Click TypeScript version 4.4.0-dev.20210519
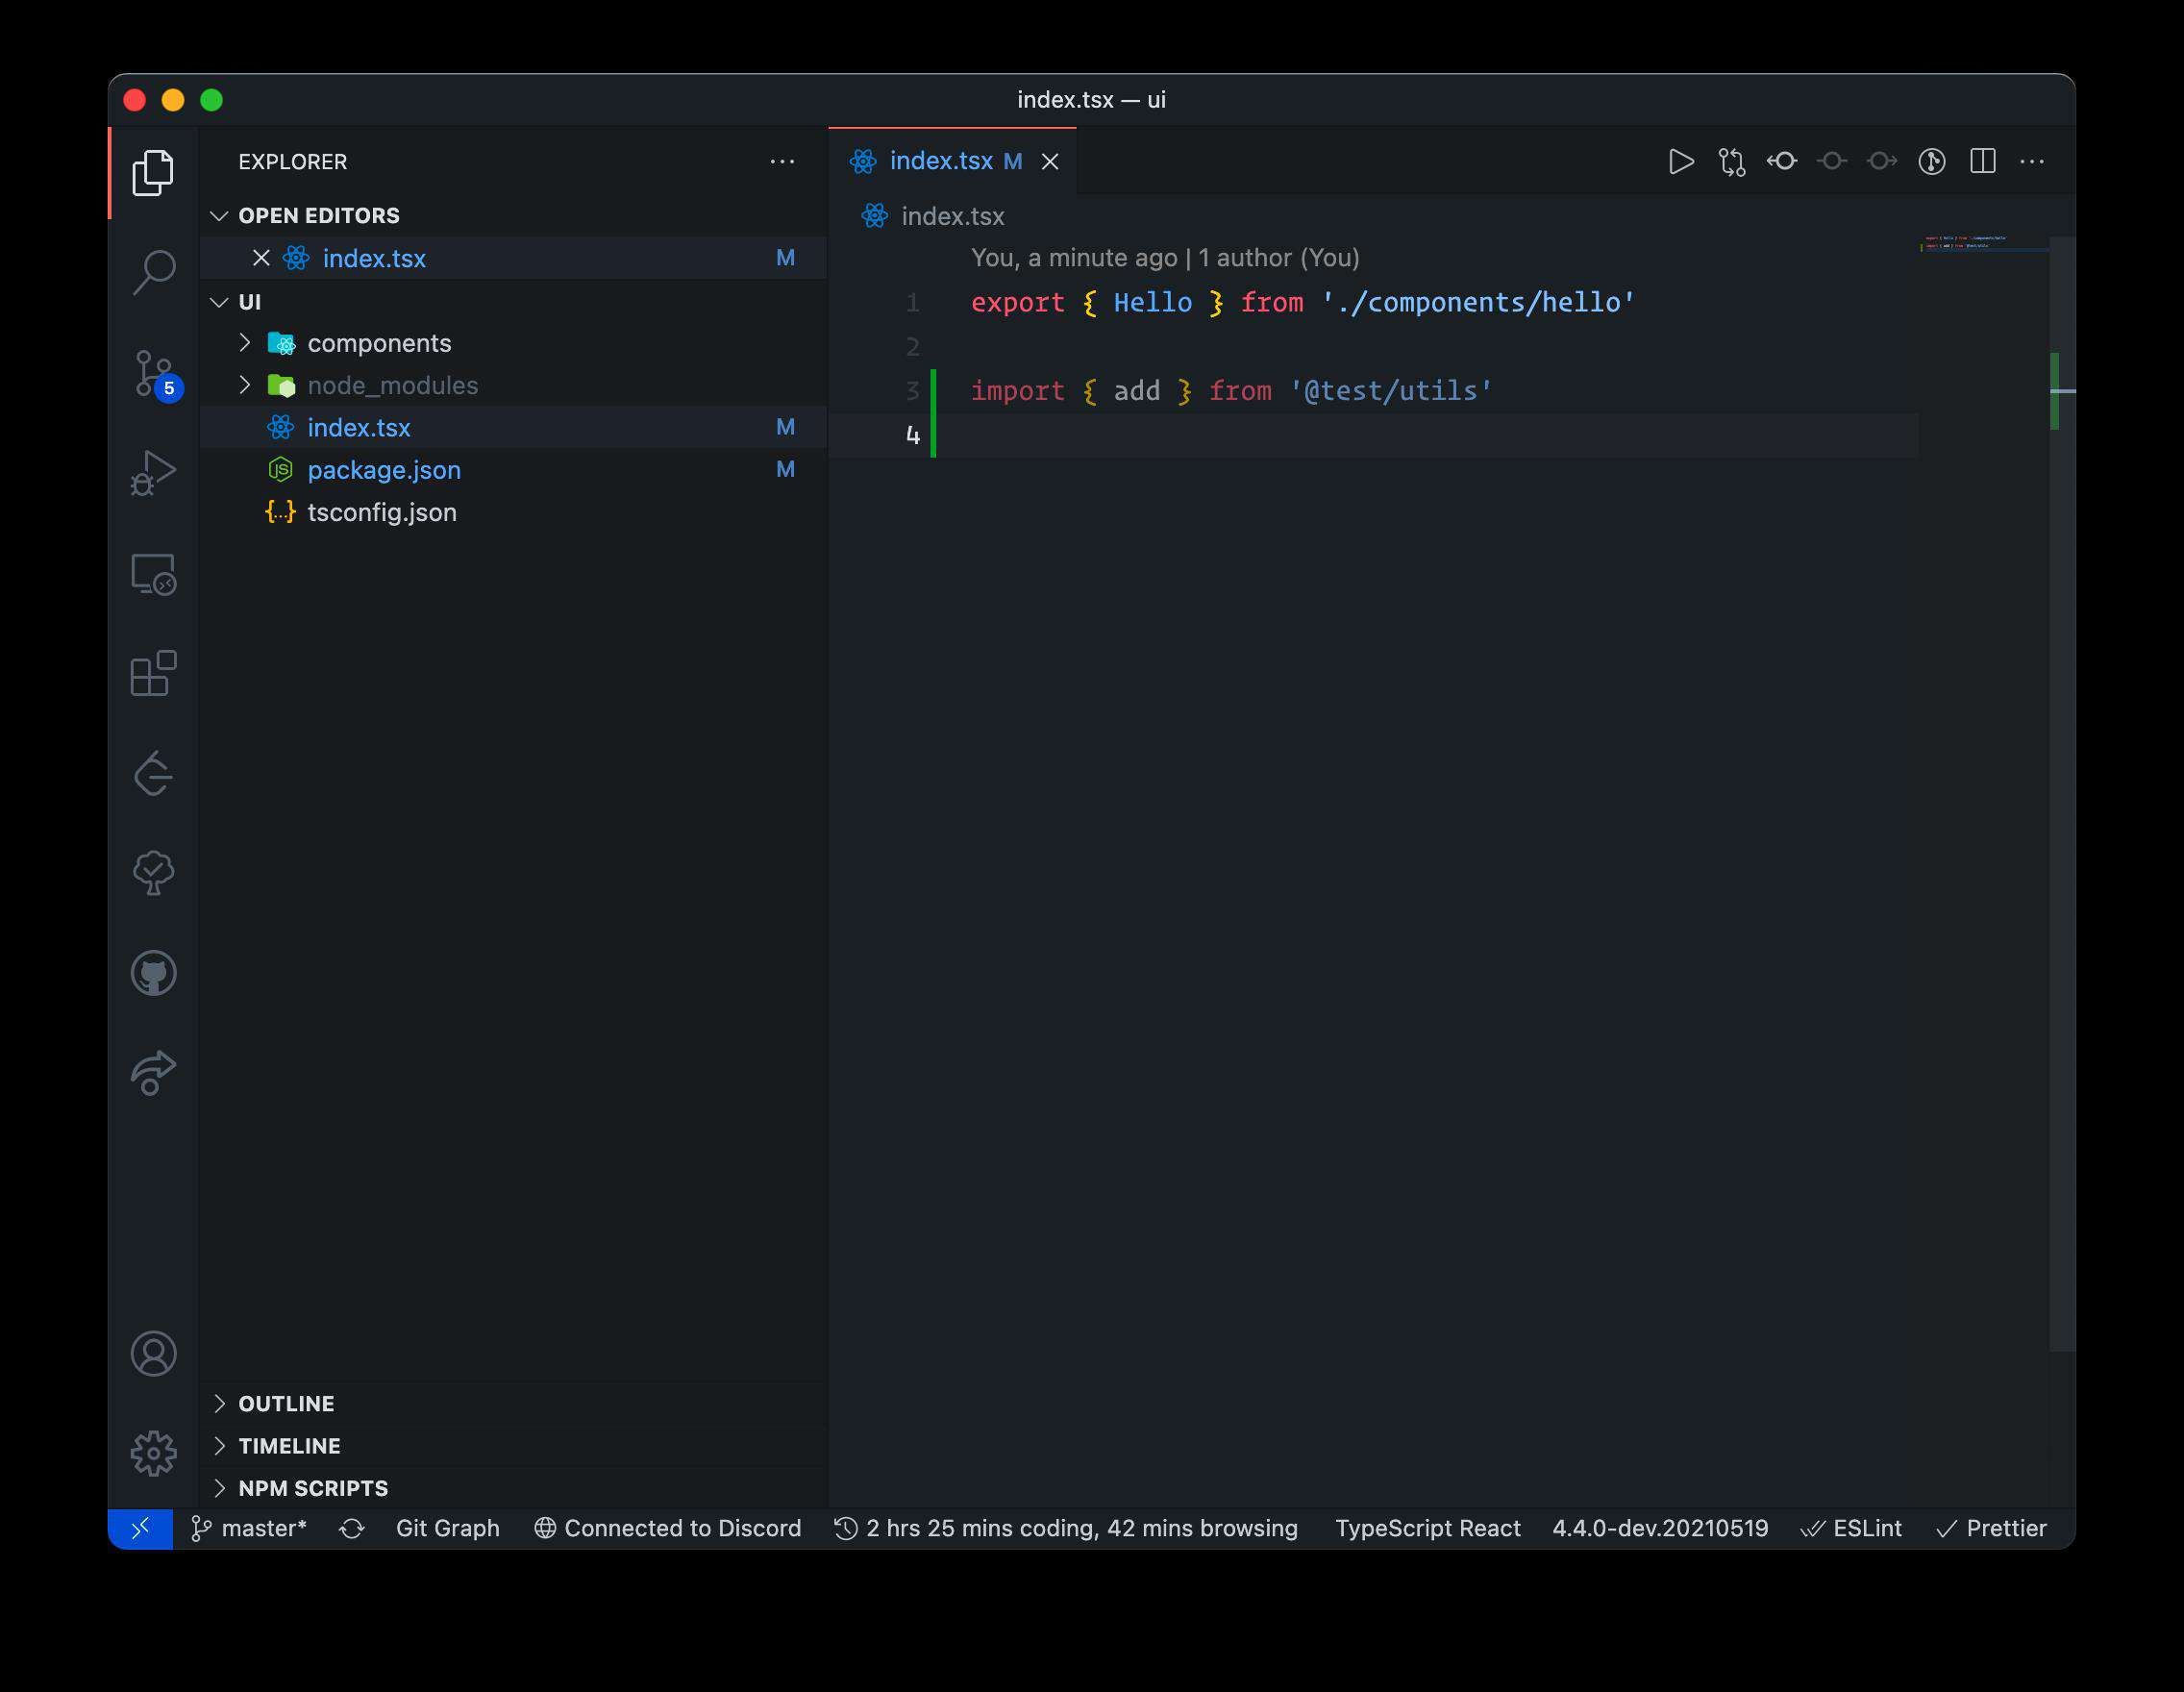This screenshot has height=1692, width=2184. click(x=1660, y=1528)
